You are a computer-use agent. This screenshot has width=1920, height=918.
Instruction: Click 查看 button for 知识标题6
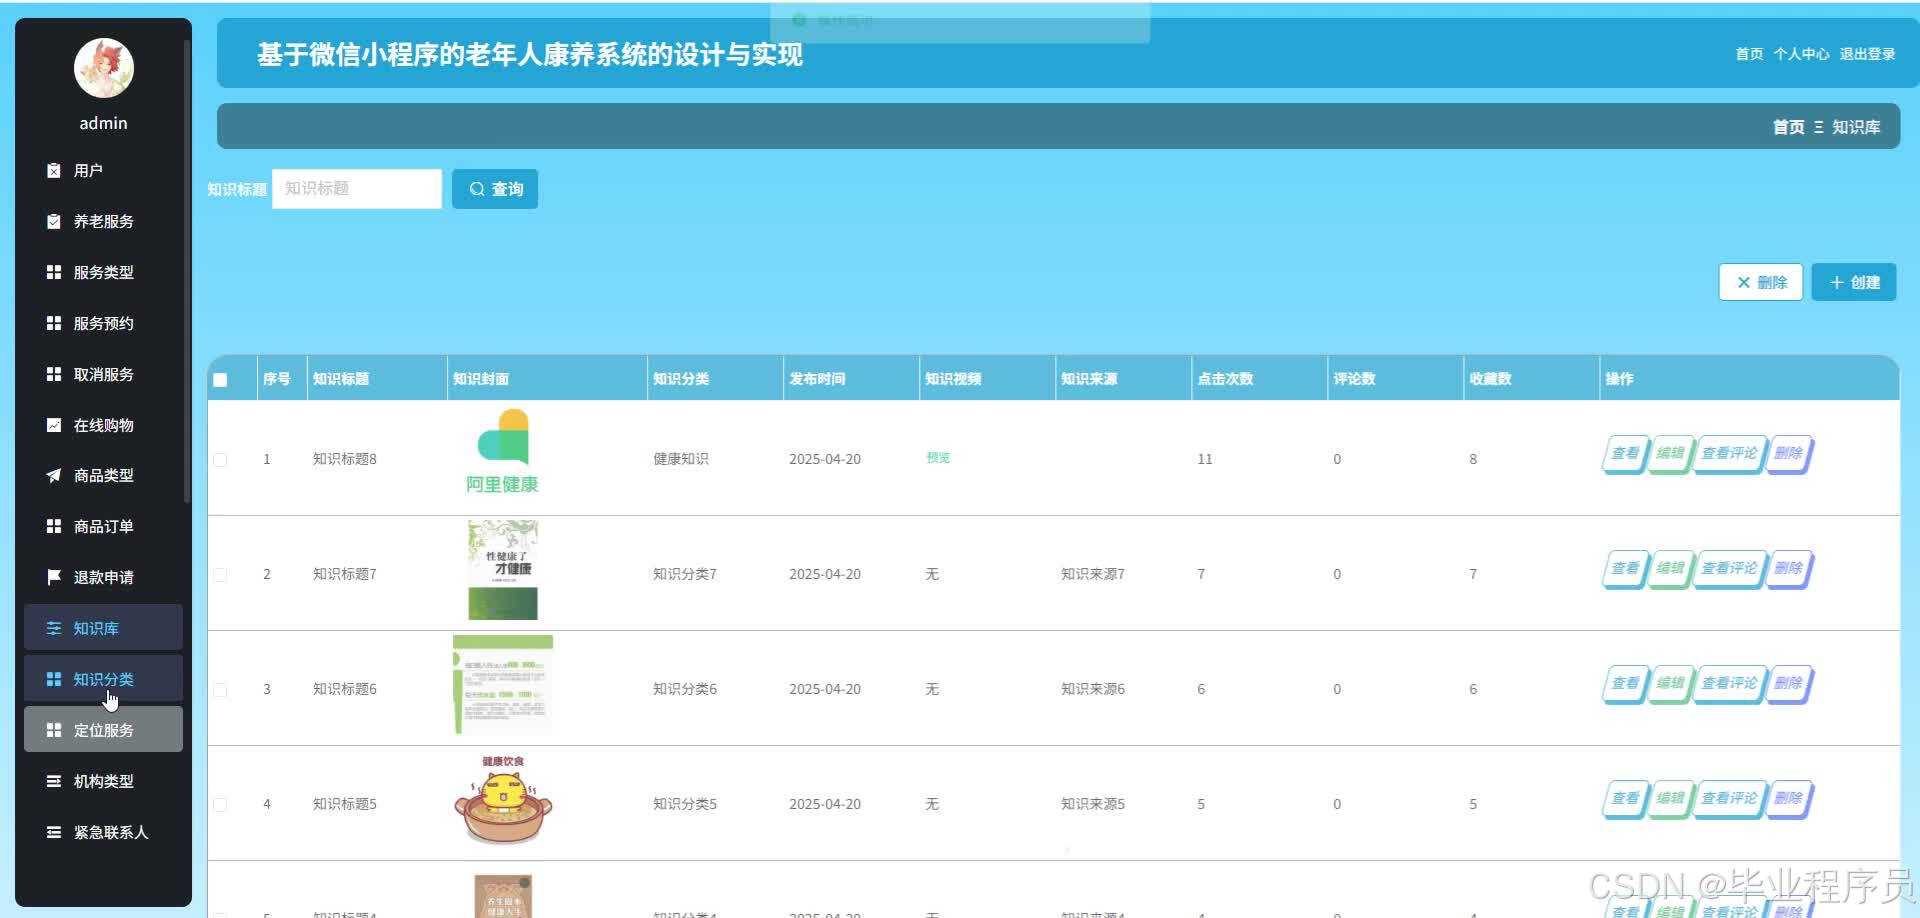click(1625, 684)
